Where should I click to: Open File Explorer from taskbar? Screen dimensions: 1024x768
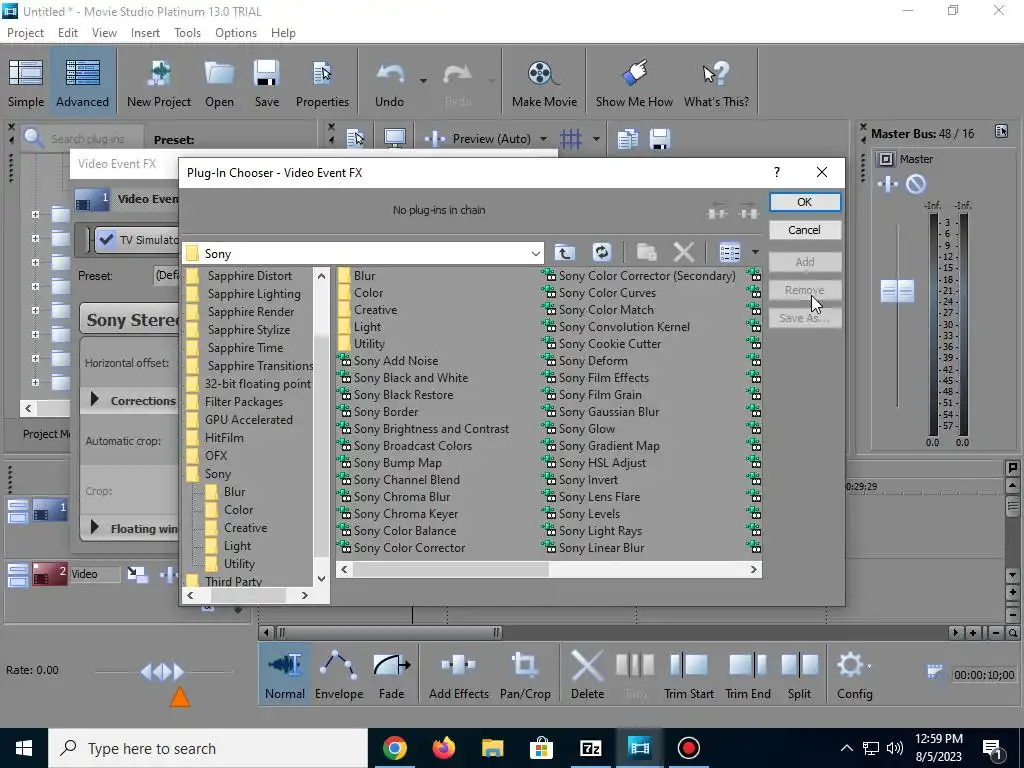pos(492,748)
